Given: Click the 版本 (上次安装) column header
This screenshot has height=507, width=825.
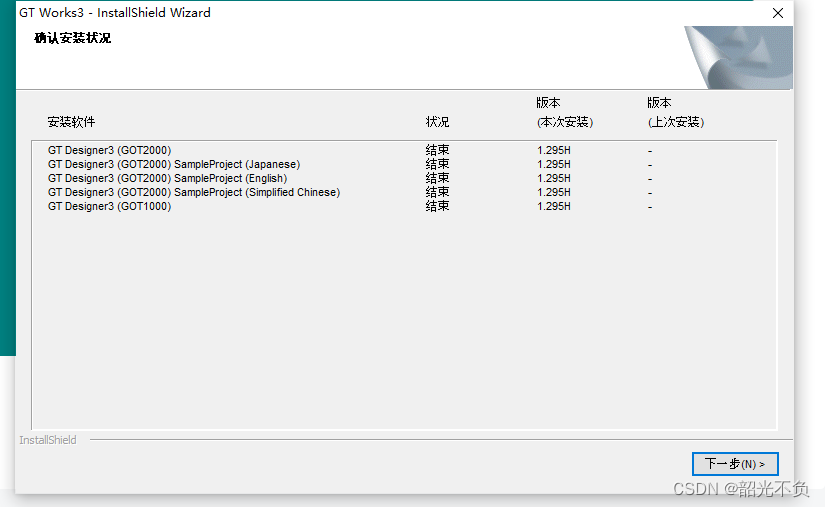Looking at the screenshot, I should coord(676,112).
